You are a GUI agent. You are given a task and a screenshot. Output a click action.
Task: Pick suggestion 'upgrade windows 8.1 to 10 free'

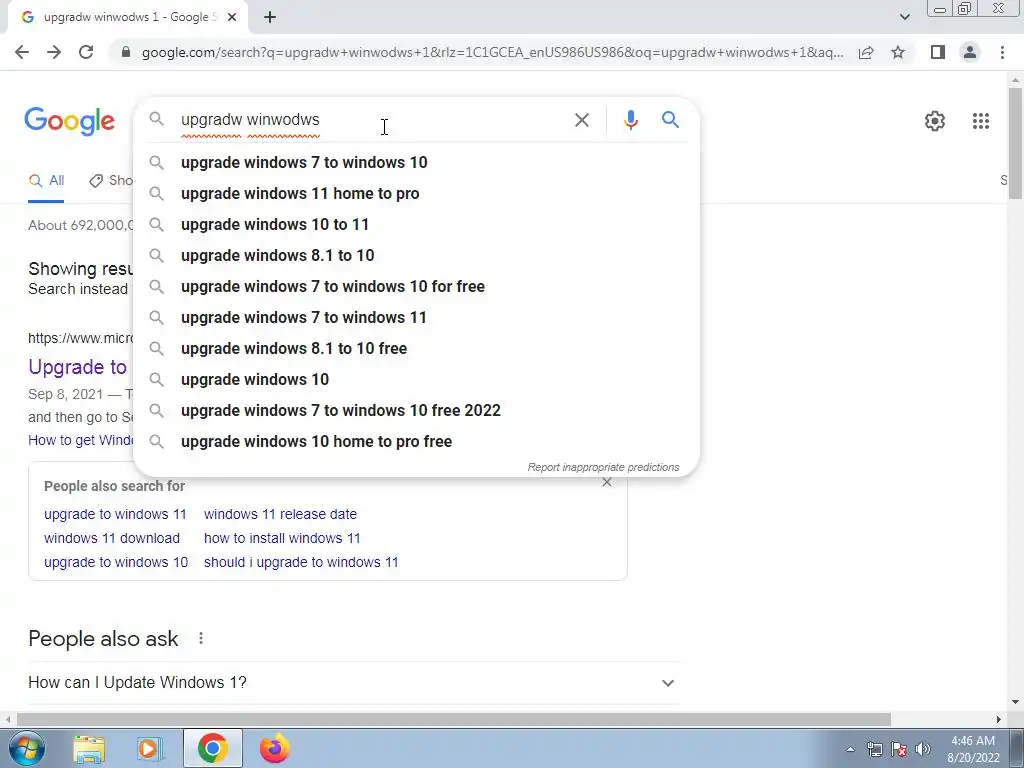coord(416,349)
